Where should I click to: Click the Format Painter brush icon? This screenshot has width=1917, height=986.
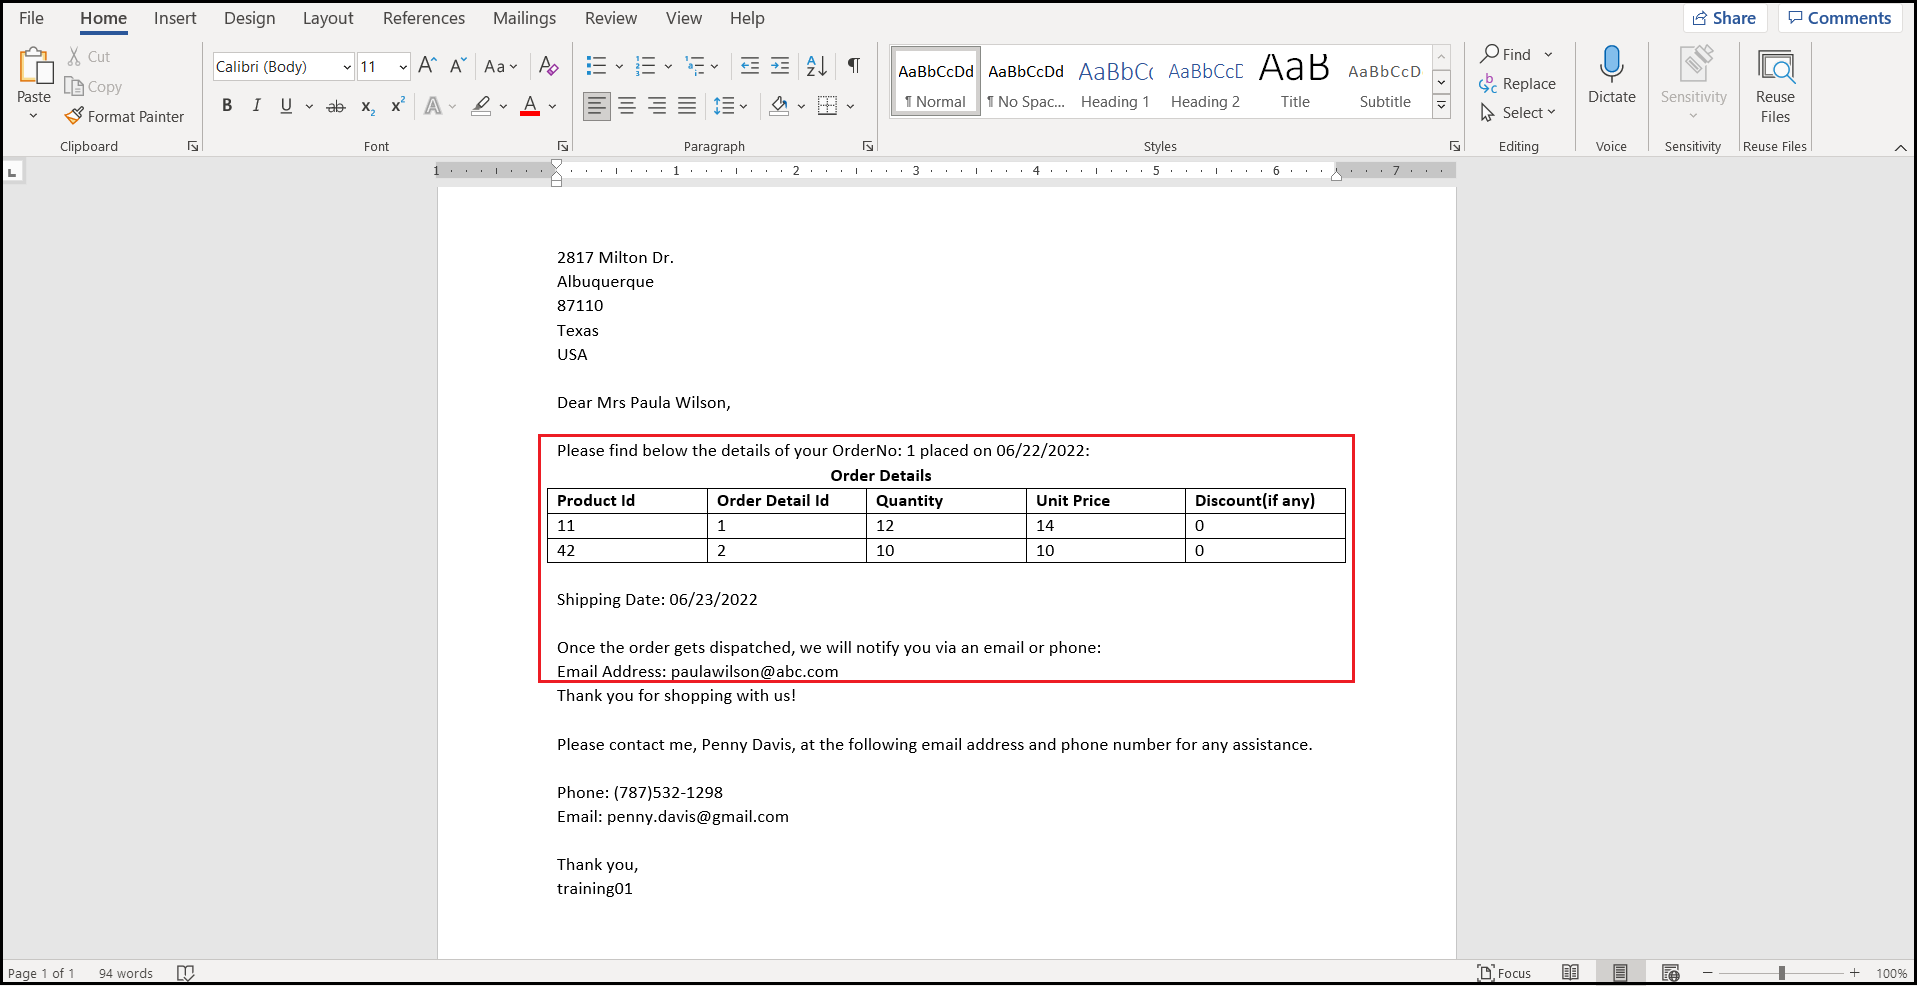point(74,116)
